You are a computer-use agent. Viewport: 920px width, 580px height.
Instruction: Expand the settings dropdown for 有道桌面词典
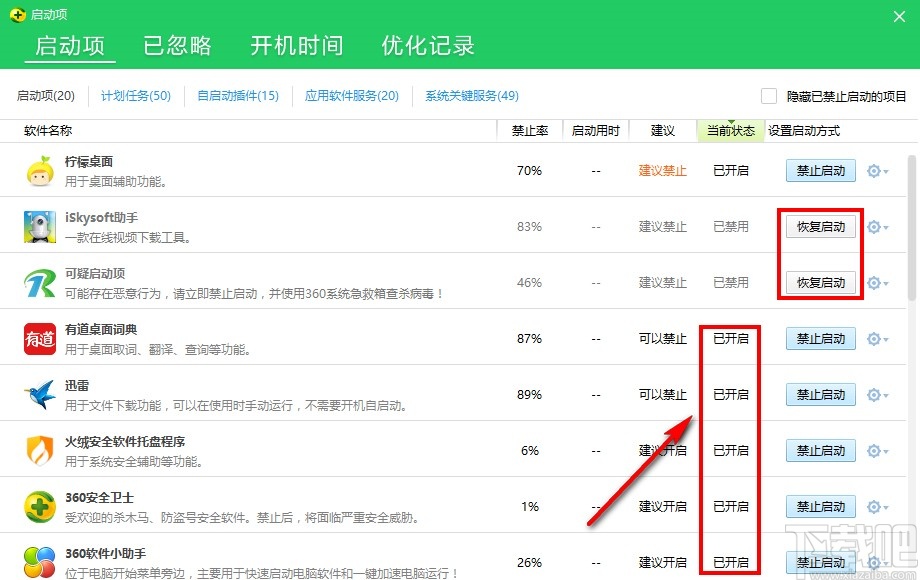tap(873, 338)
